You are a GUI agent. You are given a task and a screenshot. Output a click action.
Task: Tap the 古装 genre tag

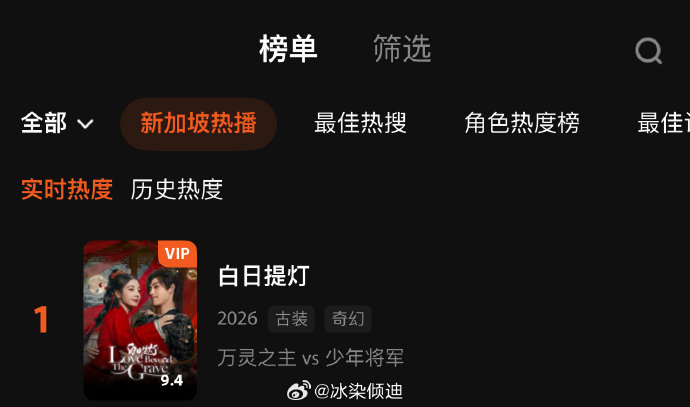291,319
